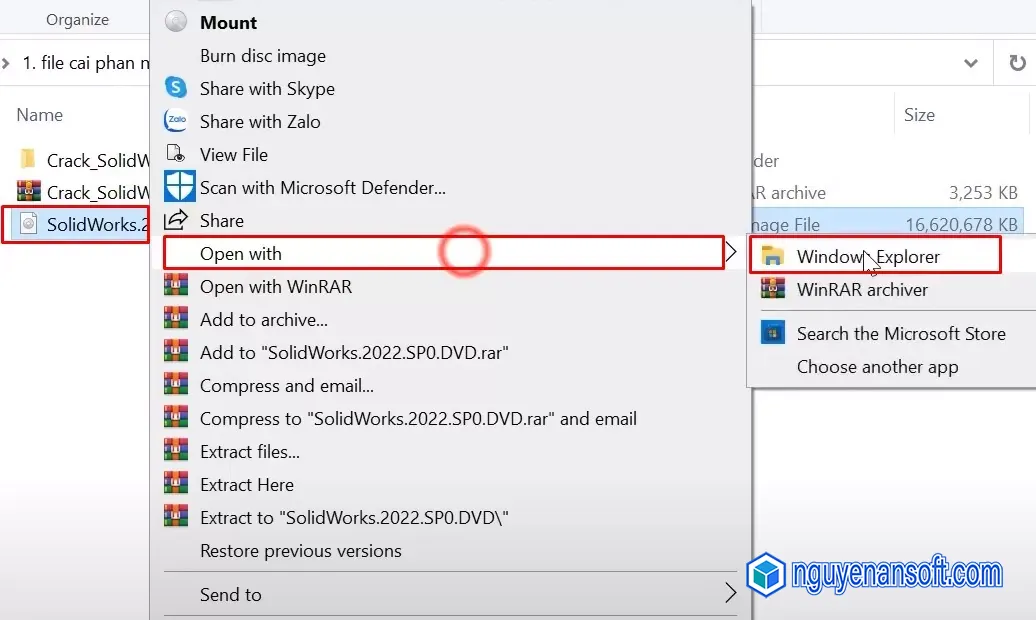Sort files by the Size column header
This screenshot has width=1036, height=620.
click(x=919, y=115)
